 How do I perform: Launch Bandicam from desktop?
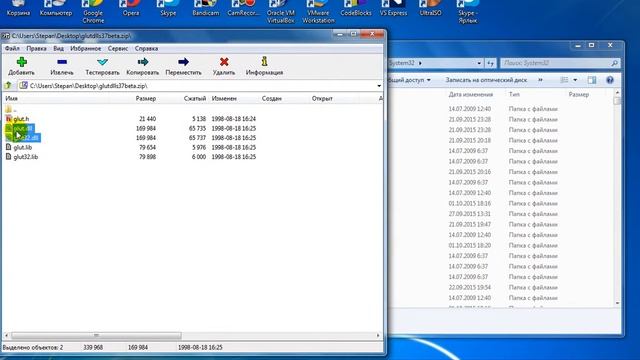[x=206, y=8]
